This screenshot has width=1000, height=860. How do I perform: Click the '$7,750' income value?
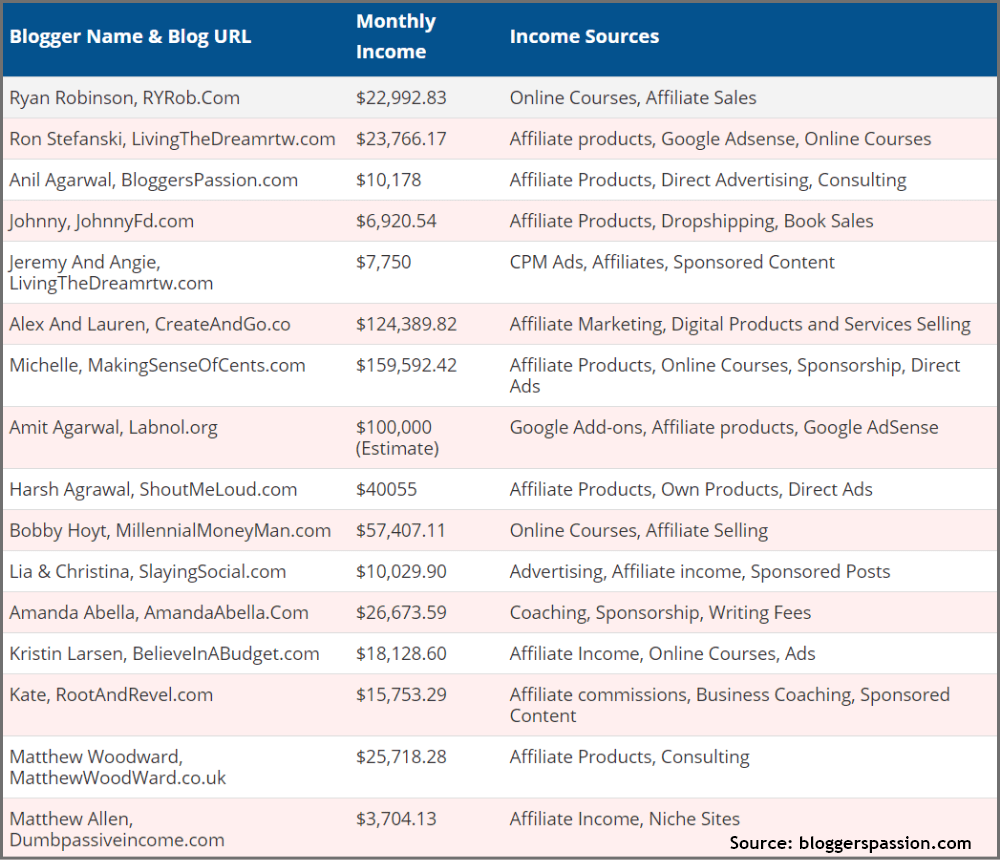coord(383,262)
